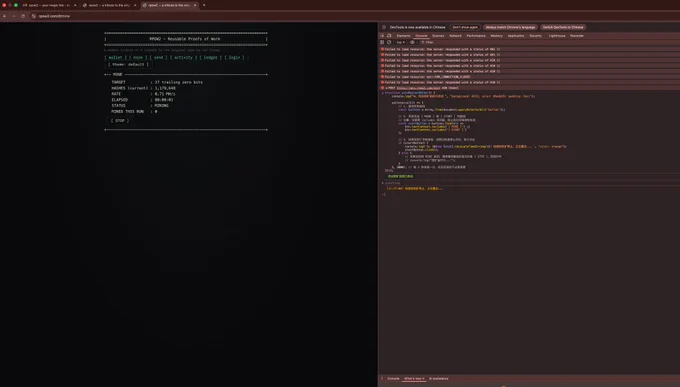Activate the DevTools inspect element icon
This screenshot has height=387, width=680.
coord(382,36)
